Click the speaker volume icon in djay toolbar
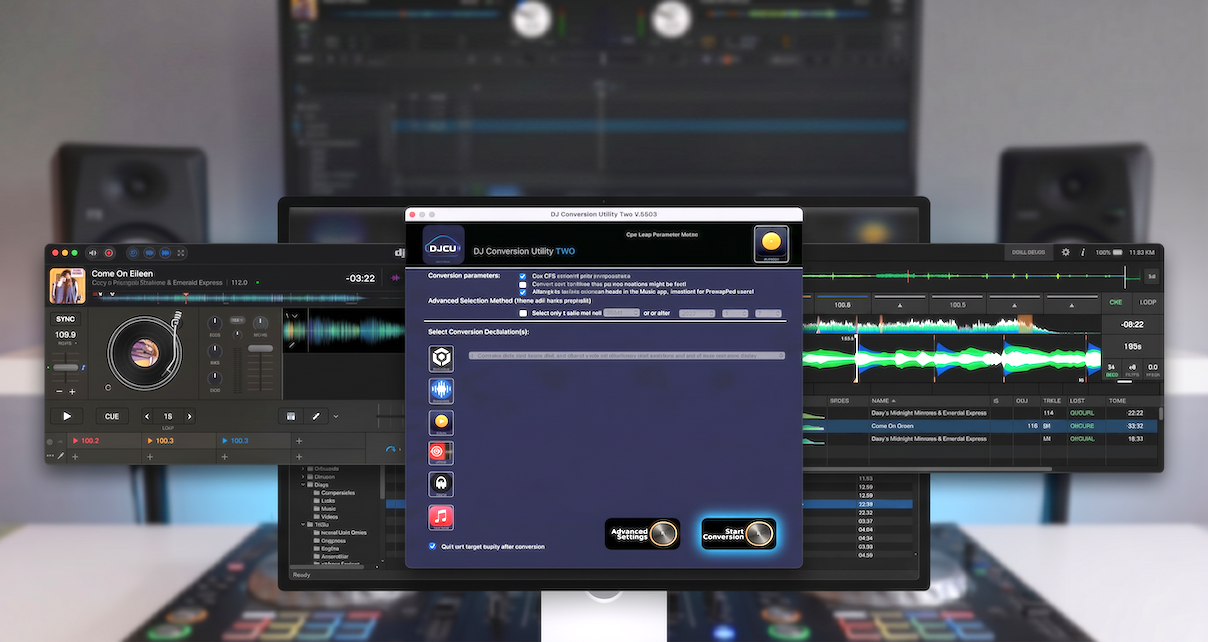1208x642 pixels. coord(92,253)
